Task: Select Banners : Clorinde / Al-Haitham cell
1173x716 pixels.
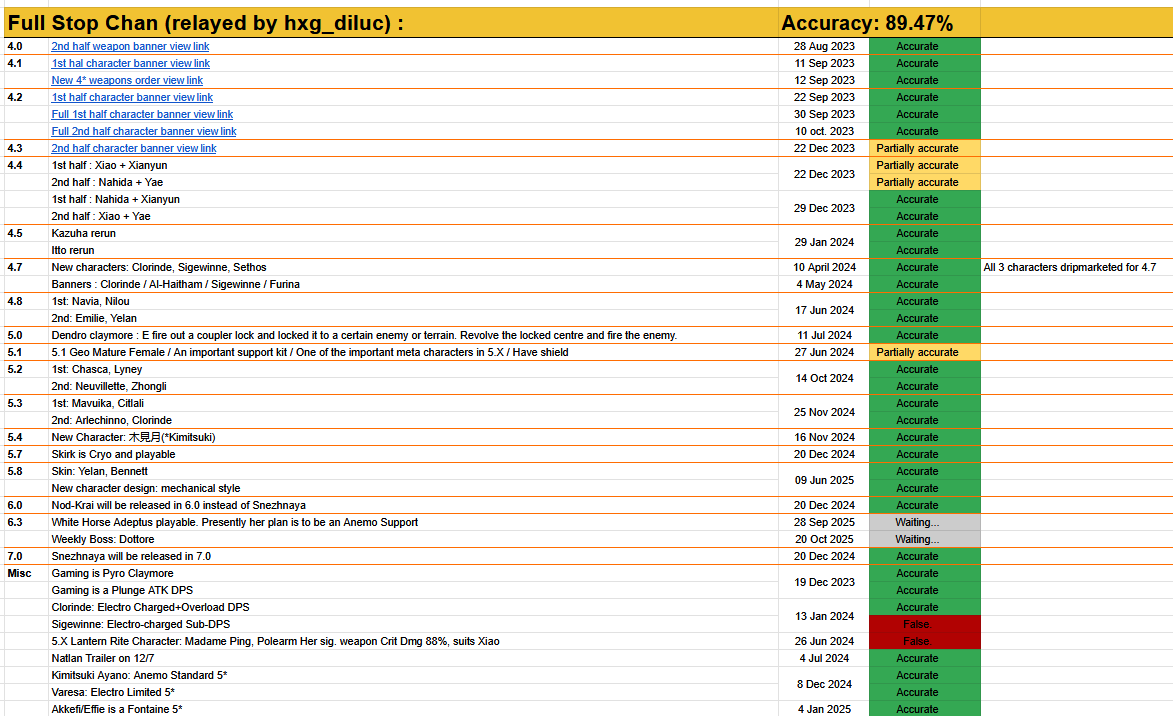Action: 413,284
